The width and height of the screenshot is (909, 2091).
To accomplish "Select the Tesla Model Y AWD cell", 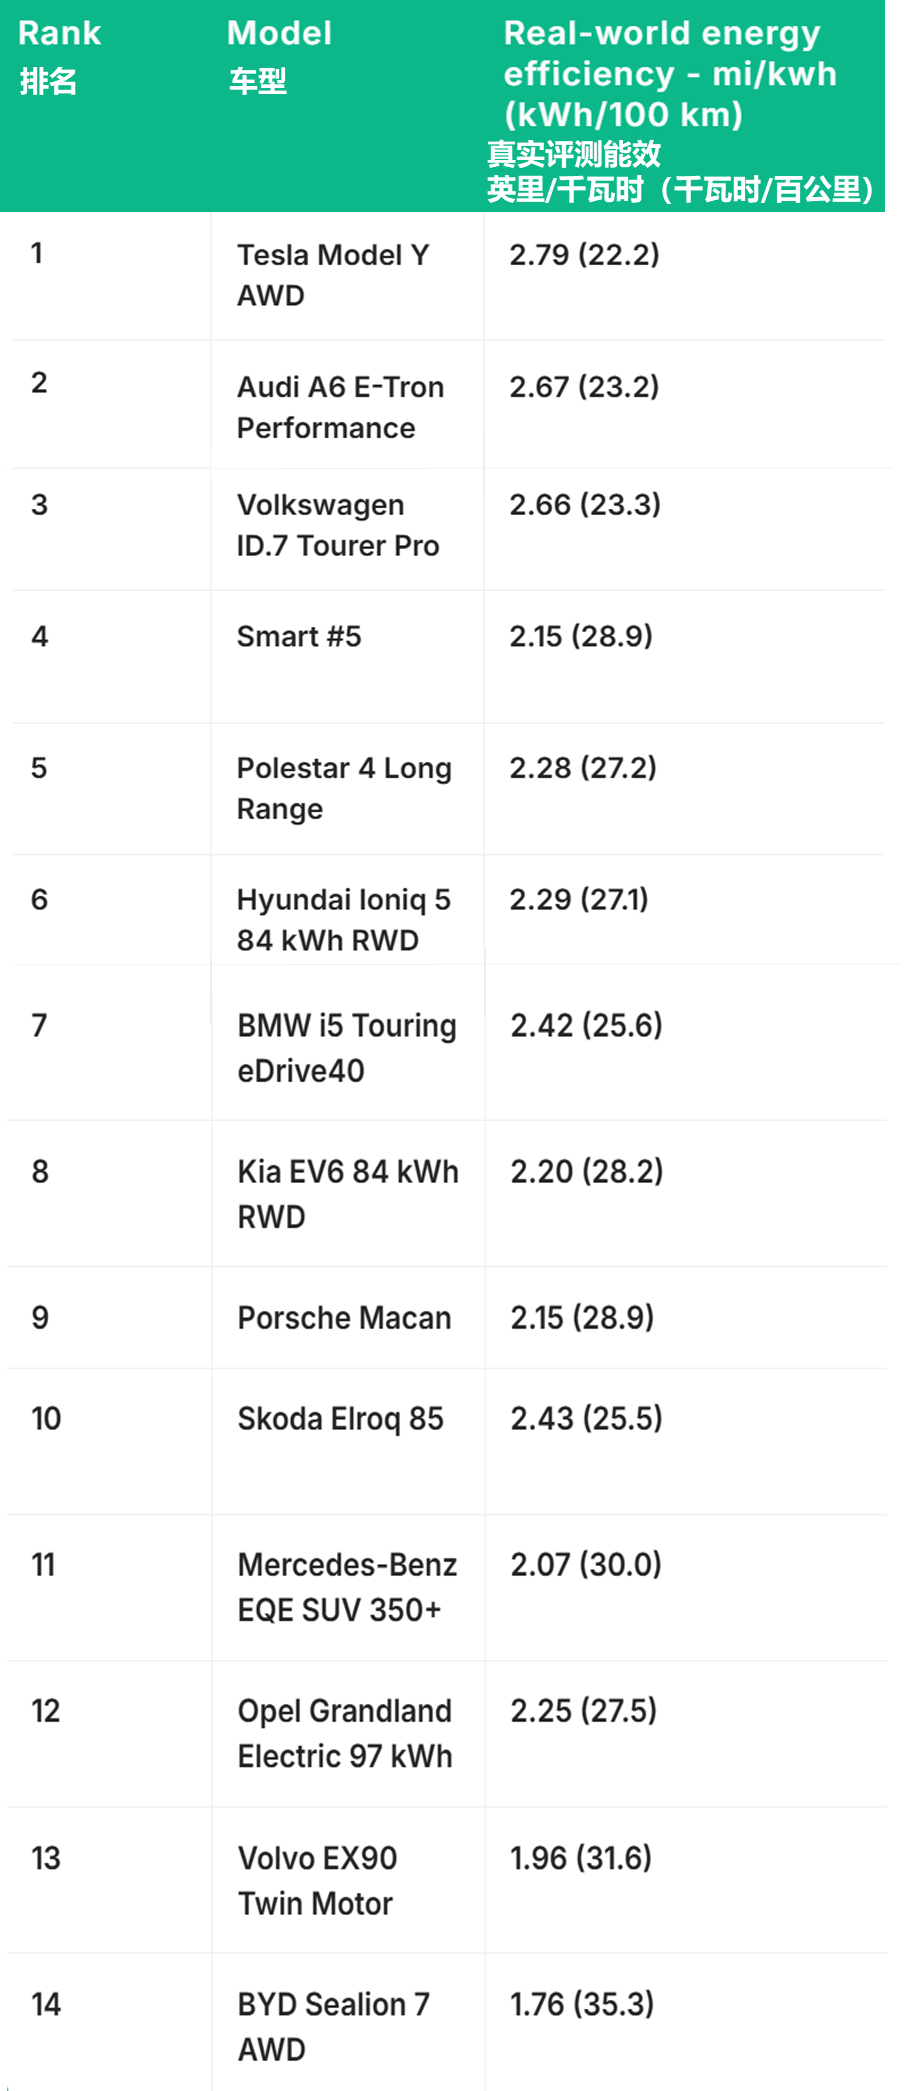I will tap(332, 275).
